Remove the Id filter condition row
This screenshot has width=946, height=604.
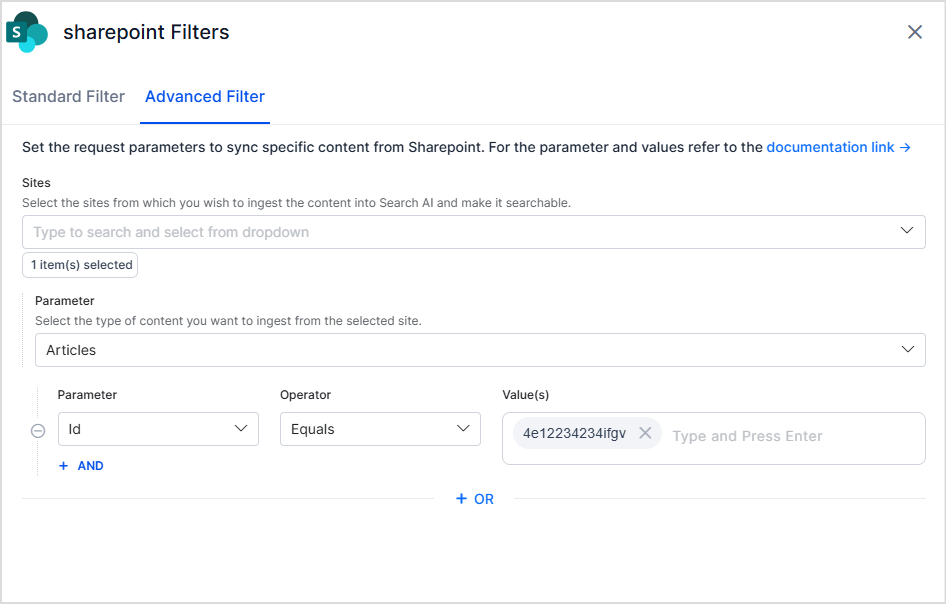(38, 430)
